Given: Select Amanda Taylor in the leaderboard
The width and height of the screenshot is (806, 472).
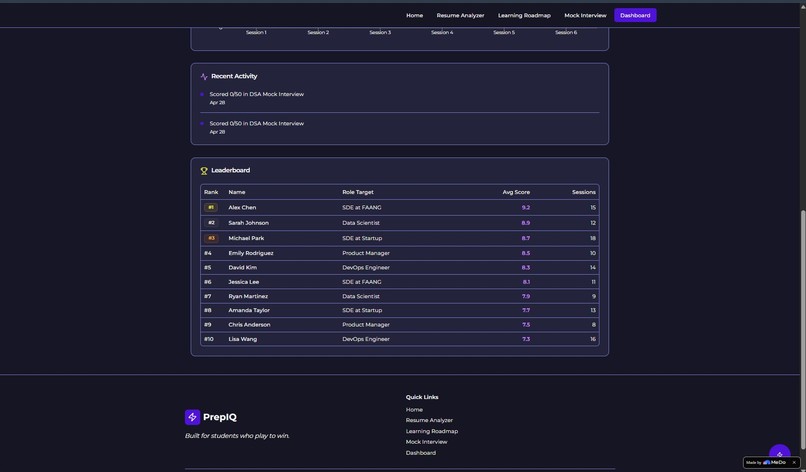Looking at the screenshot, I should pyautogui.click(x=249, y=311).
